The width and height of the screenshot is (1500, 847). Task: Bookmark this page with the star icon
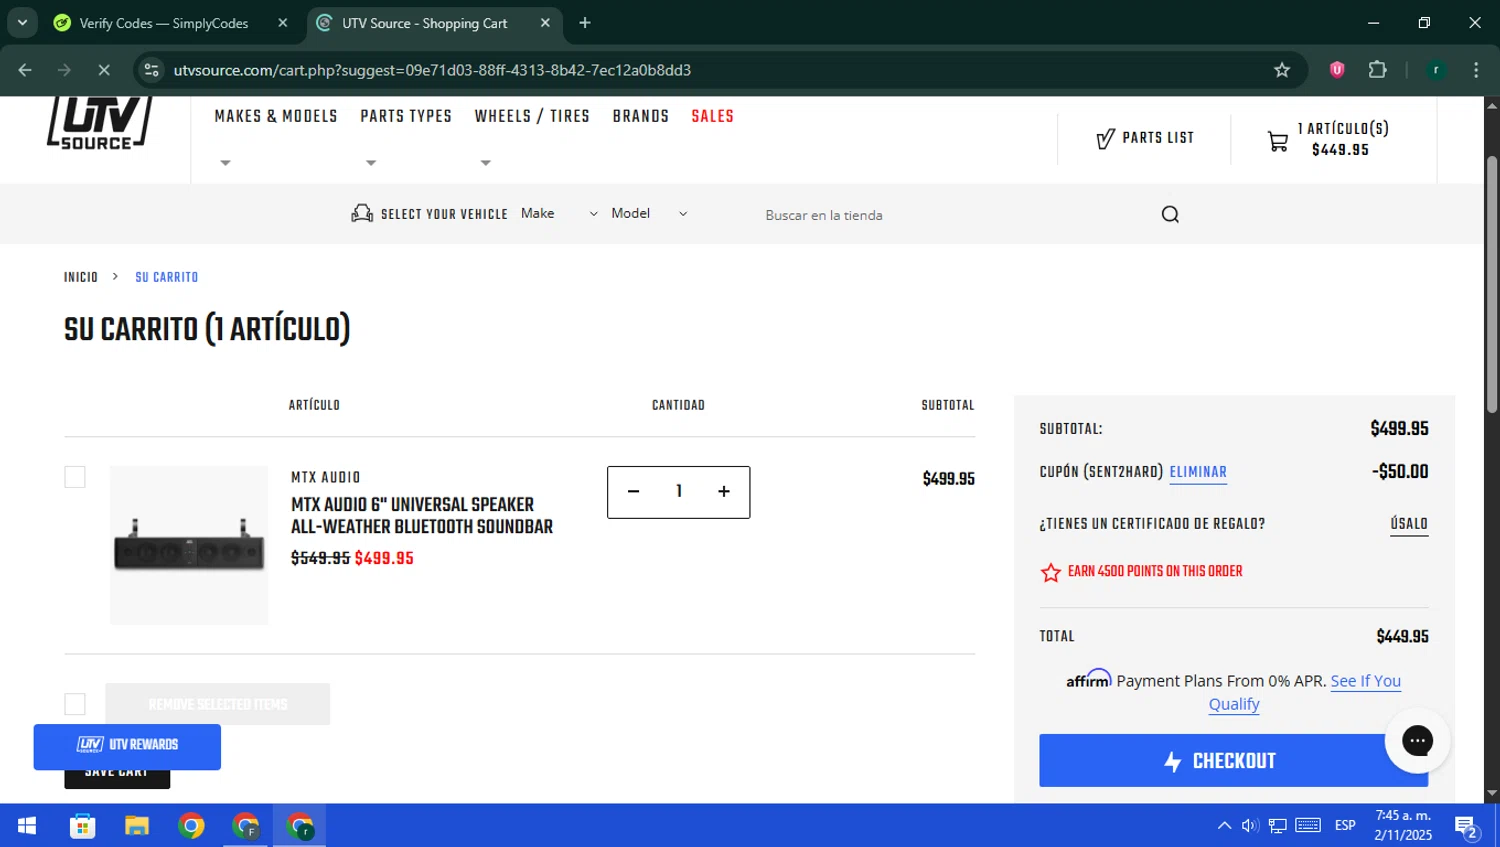point(1282,70)
